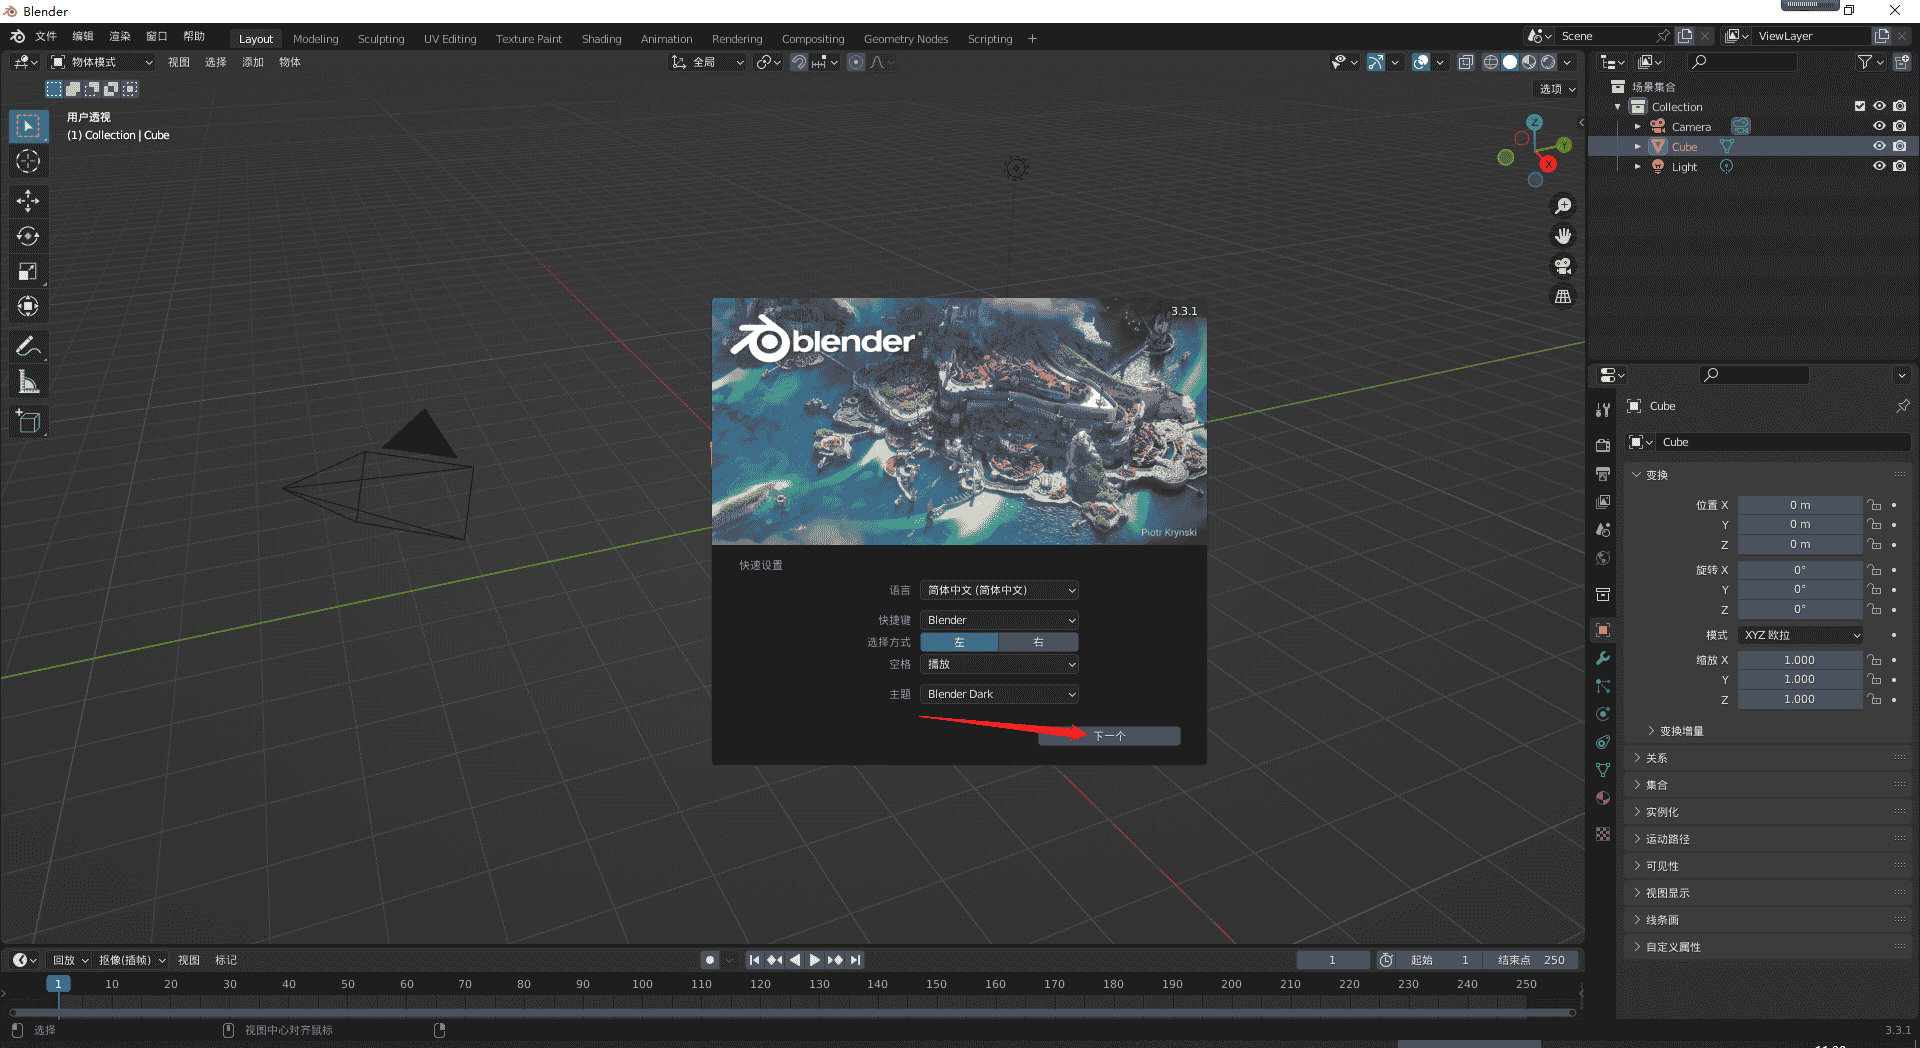
Task: Click the pan view hand icon
Action: [x=1562, y=236]
